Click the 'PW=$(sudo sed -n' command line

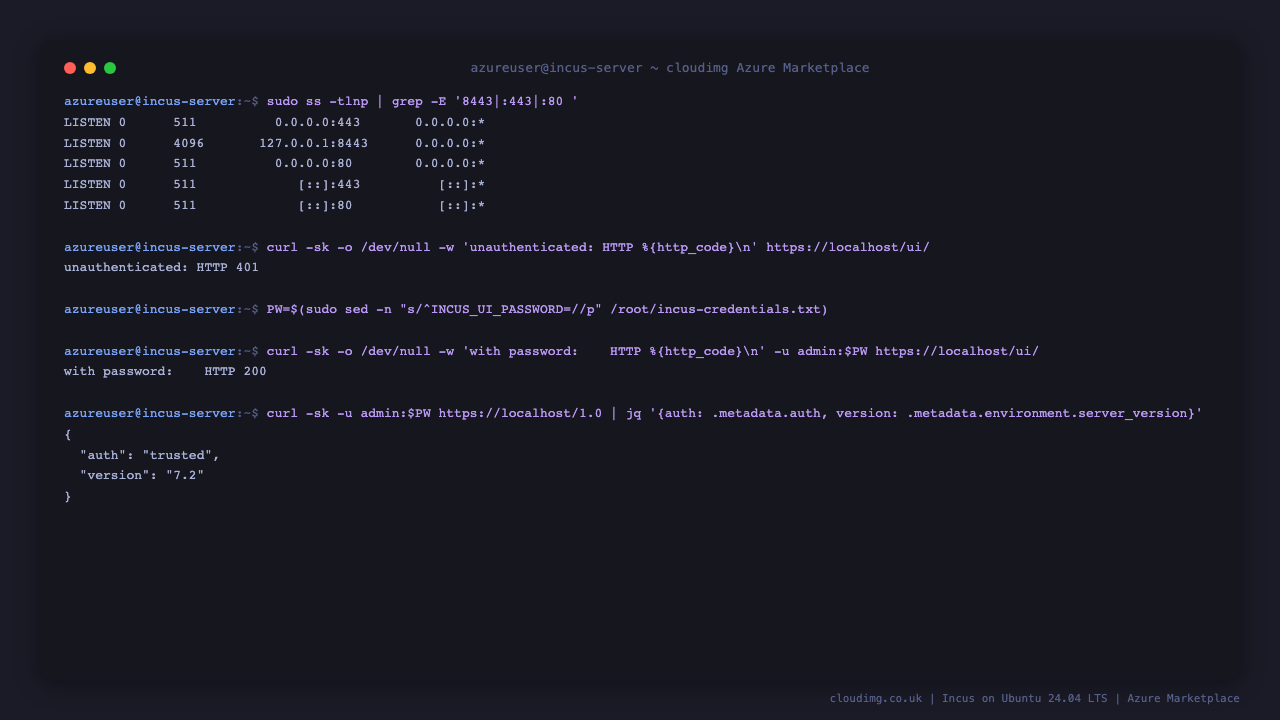coord(446,310)
